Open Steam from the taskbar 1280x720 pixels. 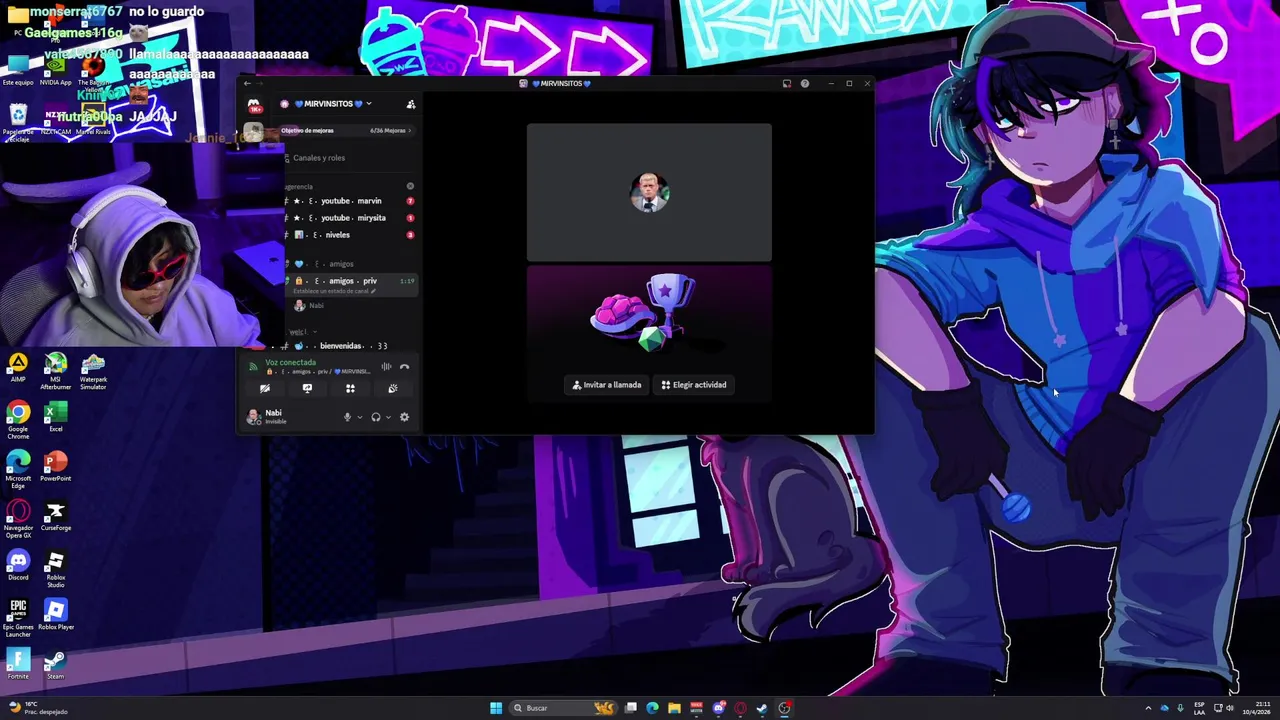[x=762, y=708]
